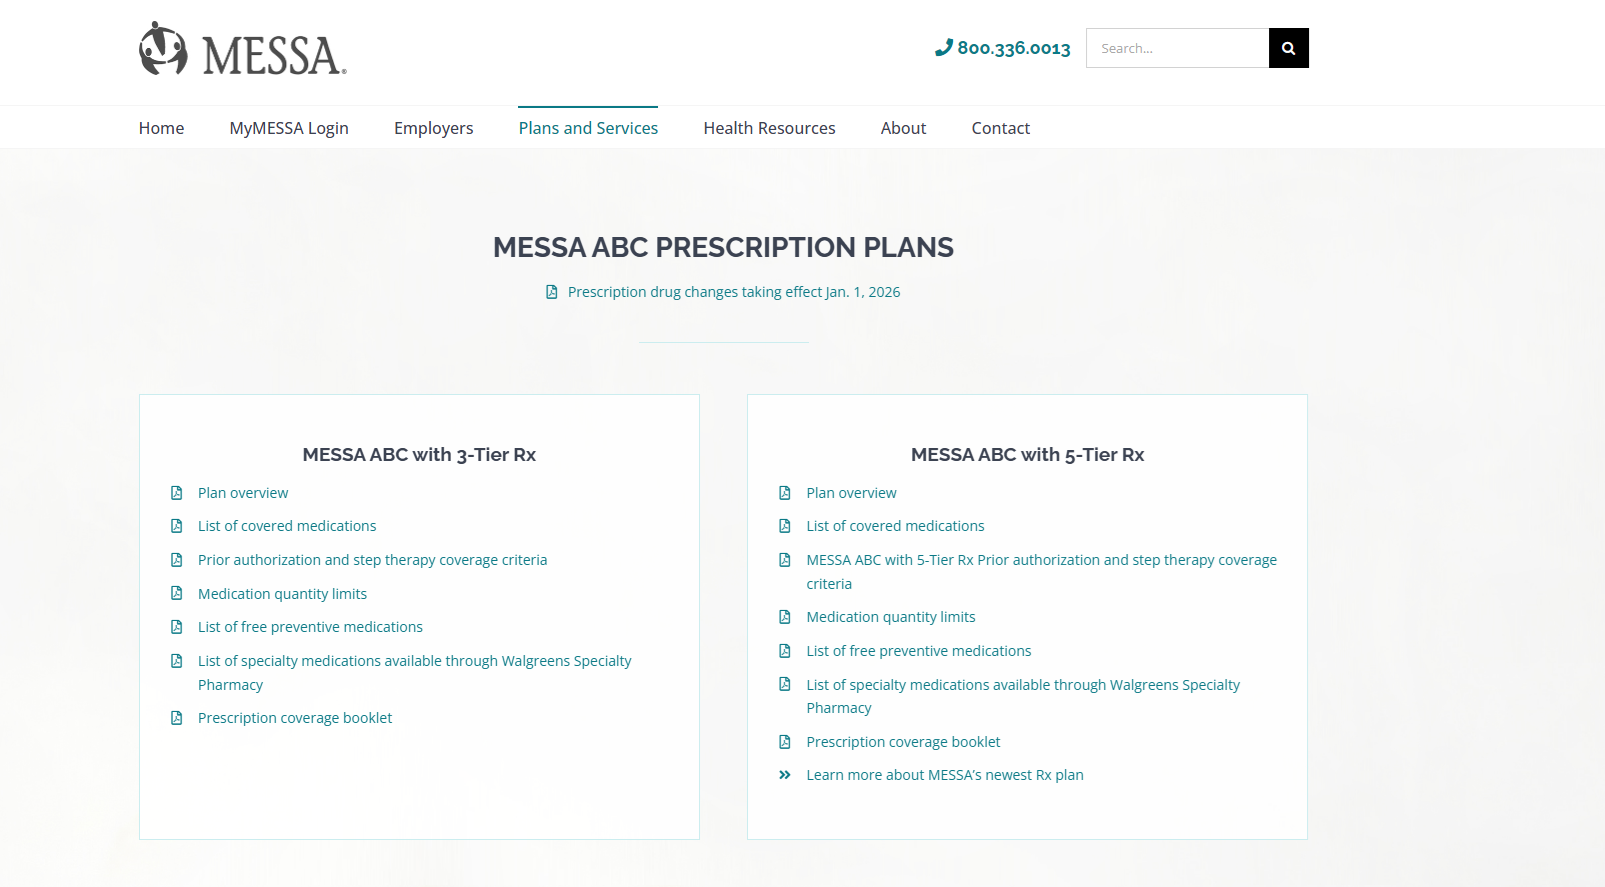
Task: Click PDF icon next to 3-Tier Plan overview
Action: [177, 493]
